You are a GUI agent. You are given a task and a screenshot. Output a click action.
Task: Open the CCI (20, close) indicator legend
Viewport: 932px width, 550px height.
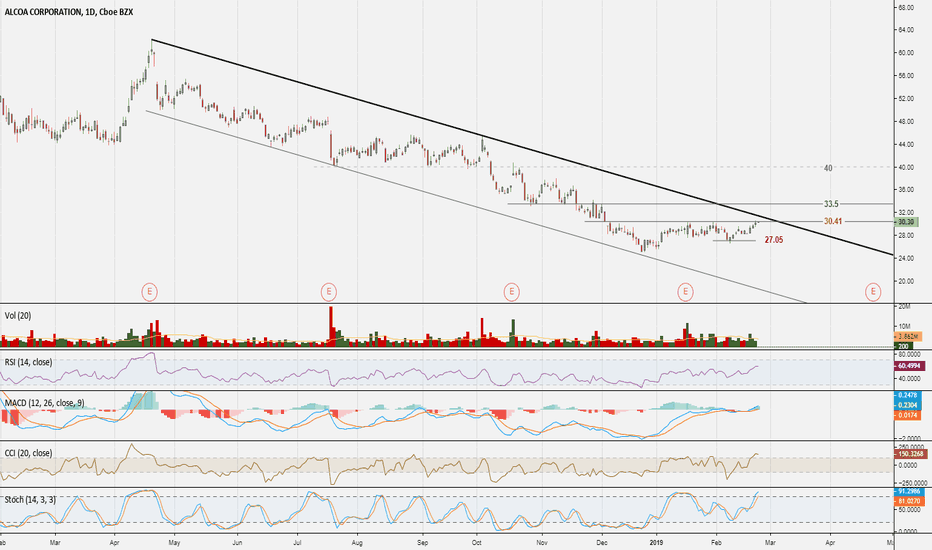[28, 453]
